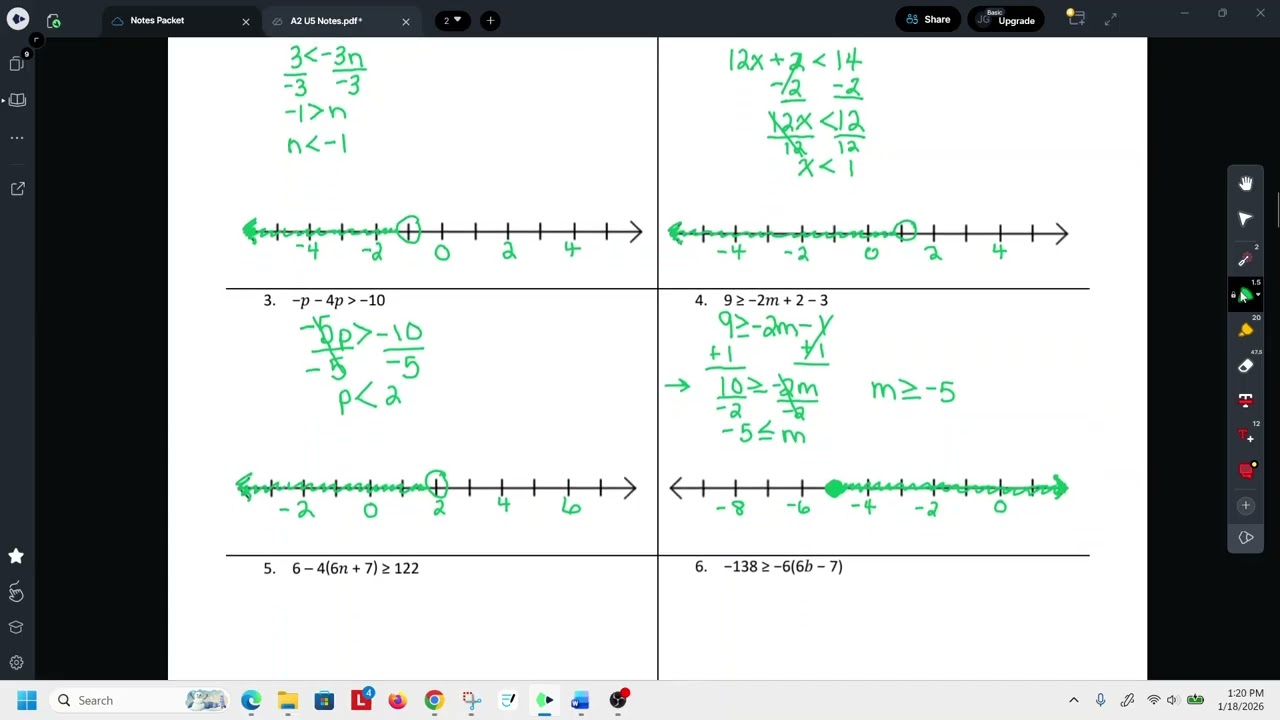
Task: Show hidden system tray icons
Action: pos(1074,700)
